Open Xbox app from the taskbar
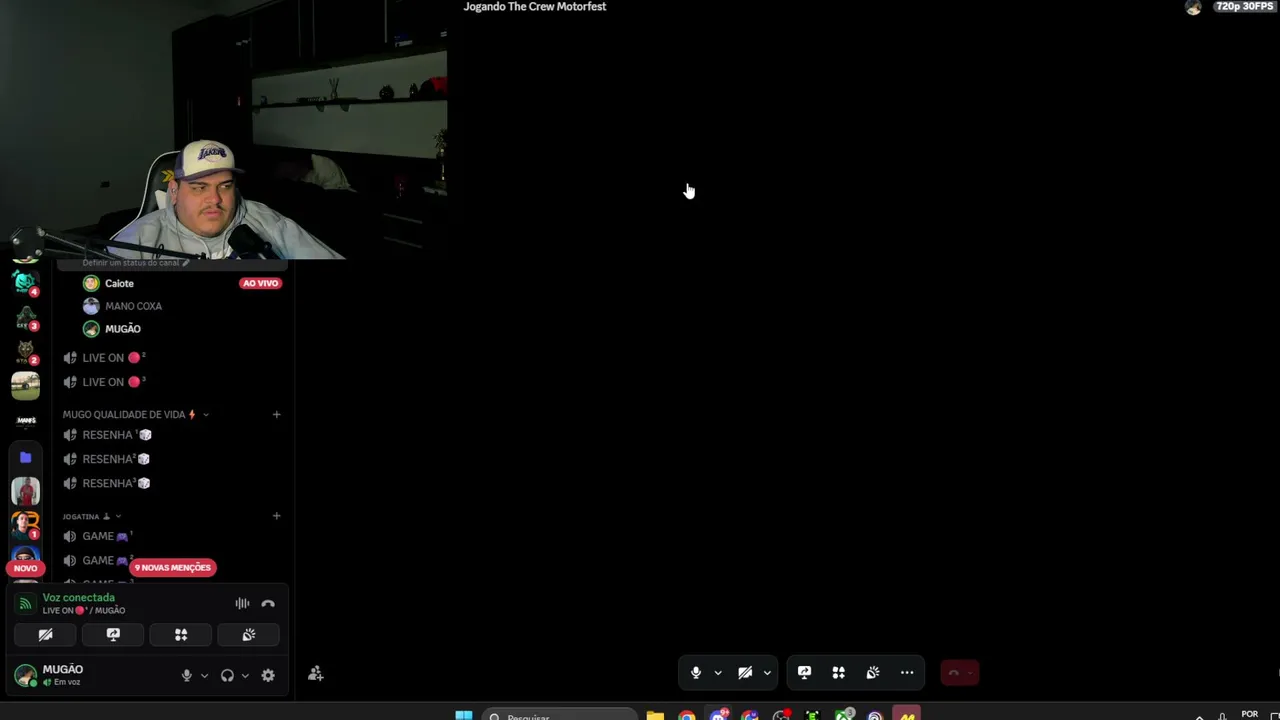1280x720 pixels. [x=844, y=716]
